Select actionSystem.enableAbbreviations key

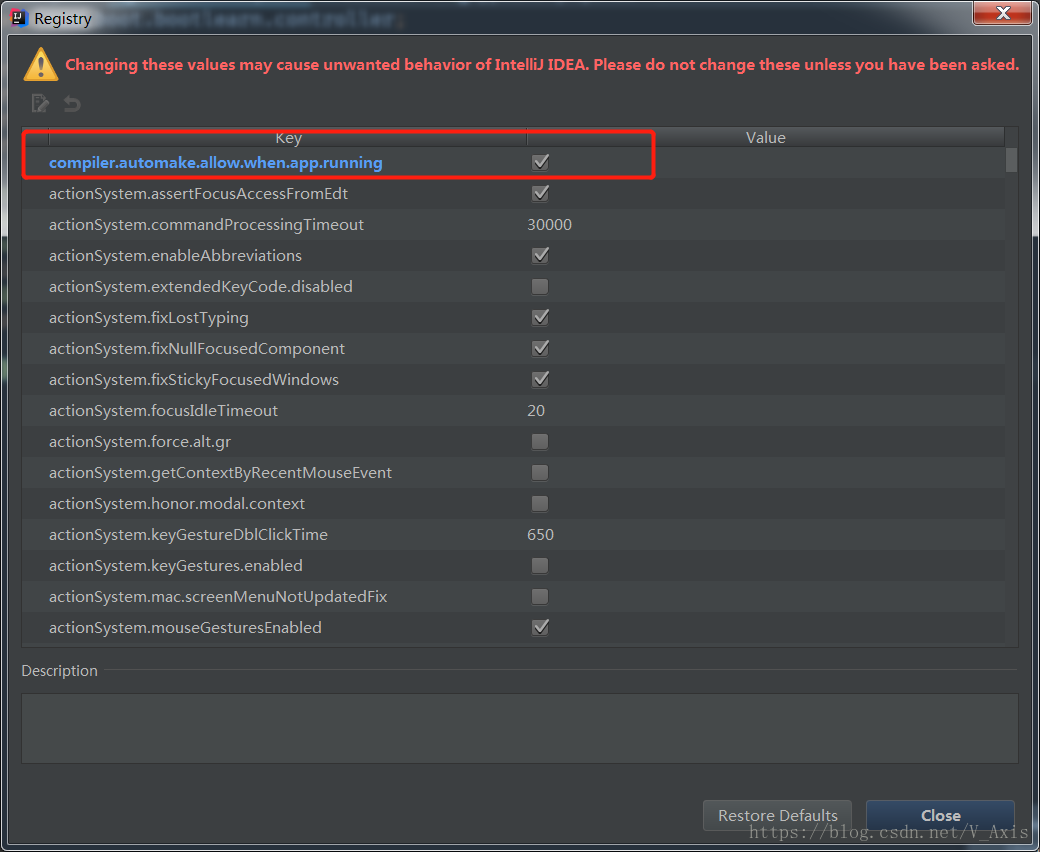(175, 255)
